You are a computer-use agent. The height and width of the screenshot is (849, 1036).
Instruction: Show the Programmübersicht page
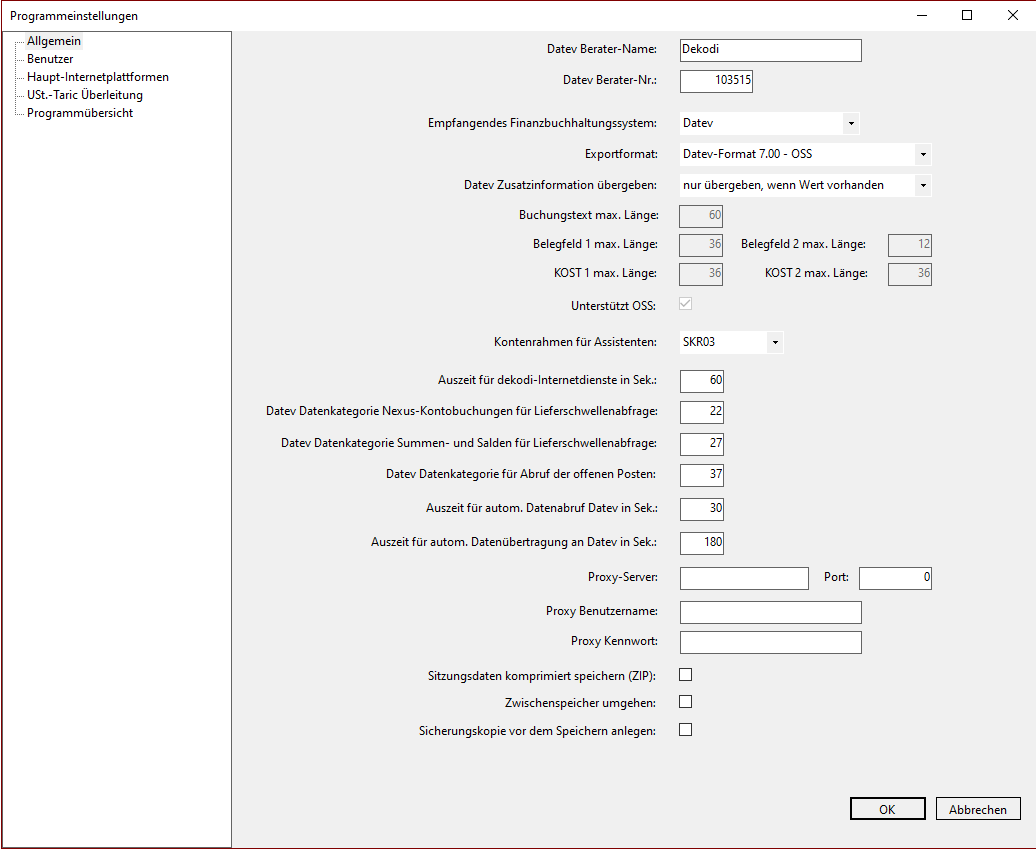tap(80, 113)
